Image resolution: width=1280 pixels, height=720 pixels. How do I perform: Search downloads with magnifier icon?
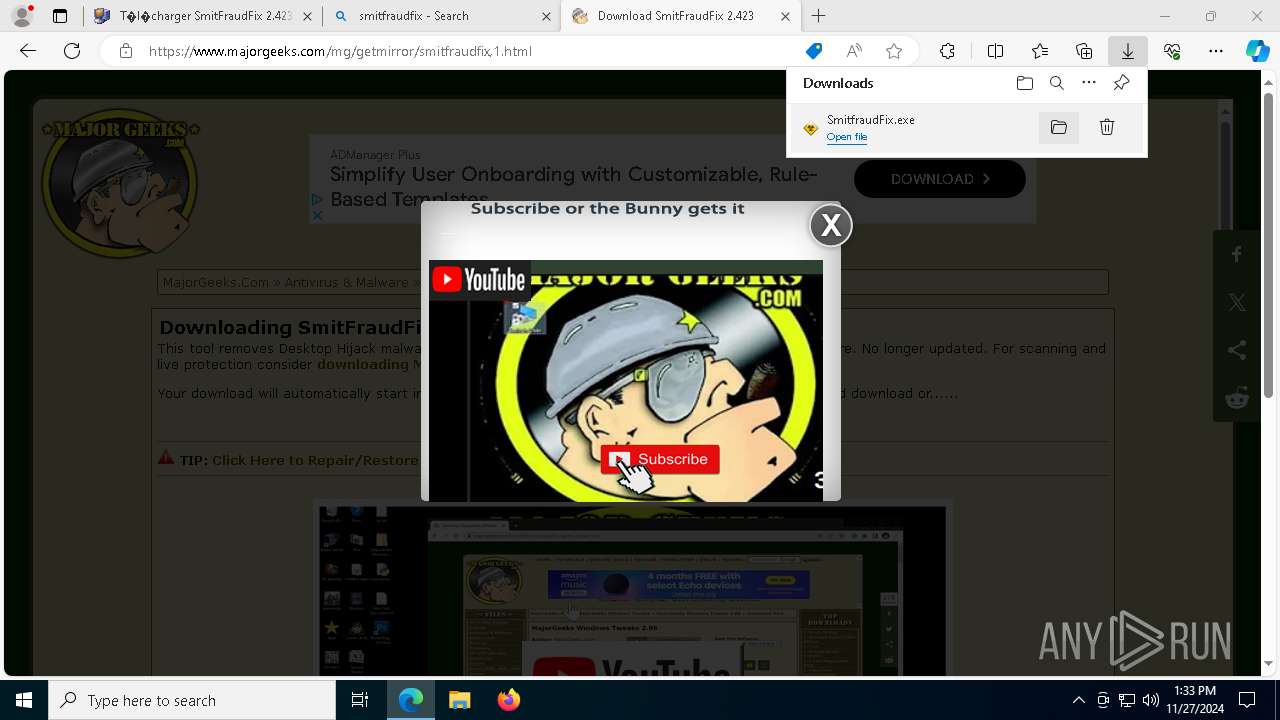1056,83
